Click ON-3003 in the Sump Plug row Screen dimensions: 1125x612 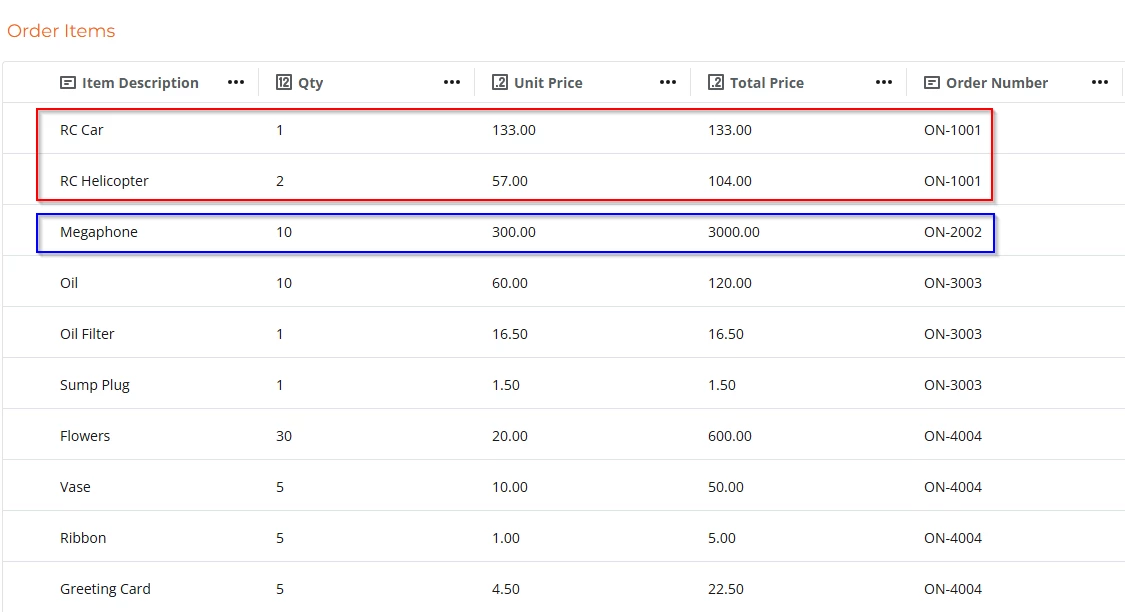tap(953, 385)
